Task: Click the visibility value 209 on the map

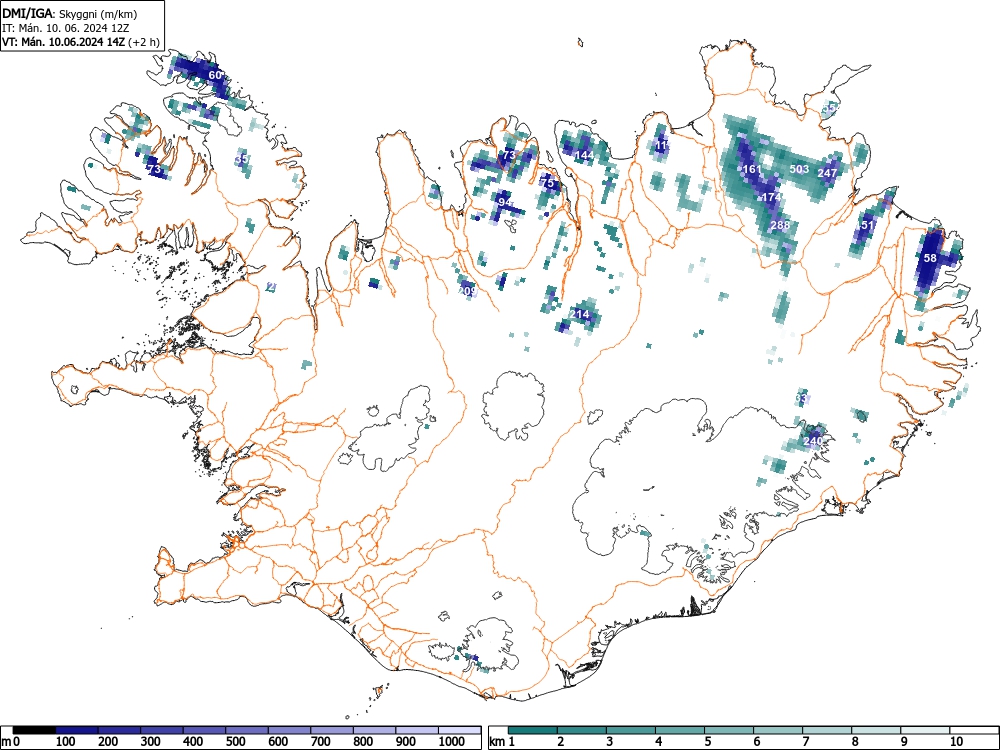Action: click(x=467, y=291)
